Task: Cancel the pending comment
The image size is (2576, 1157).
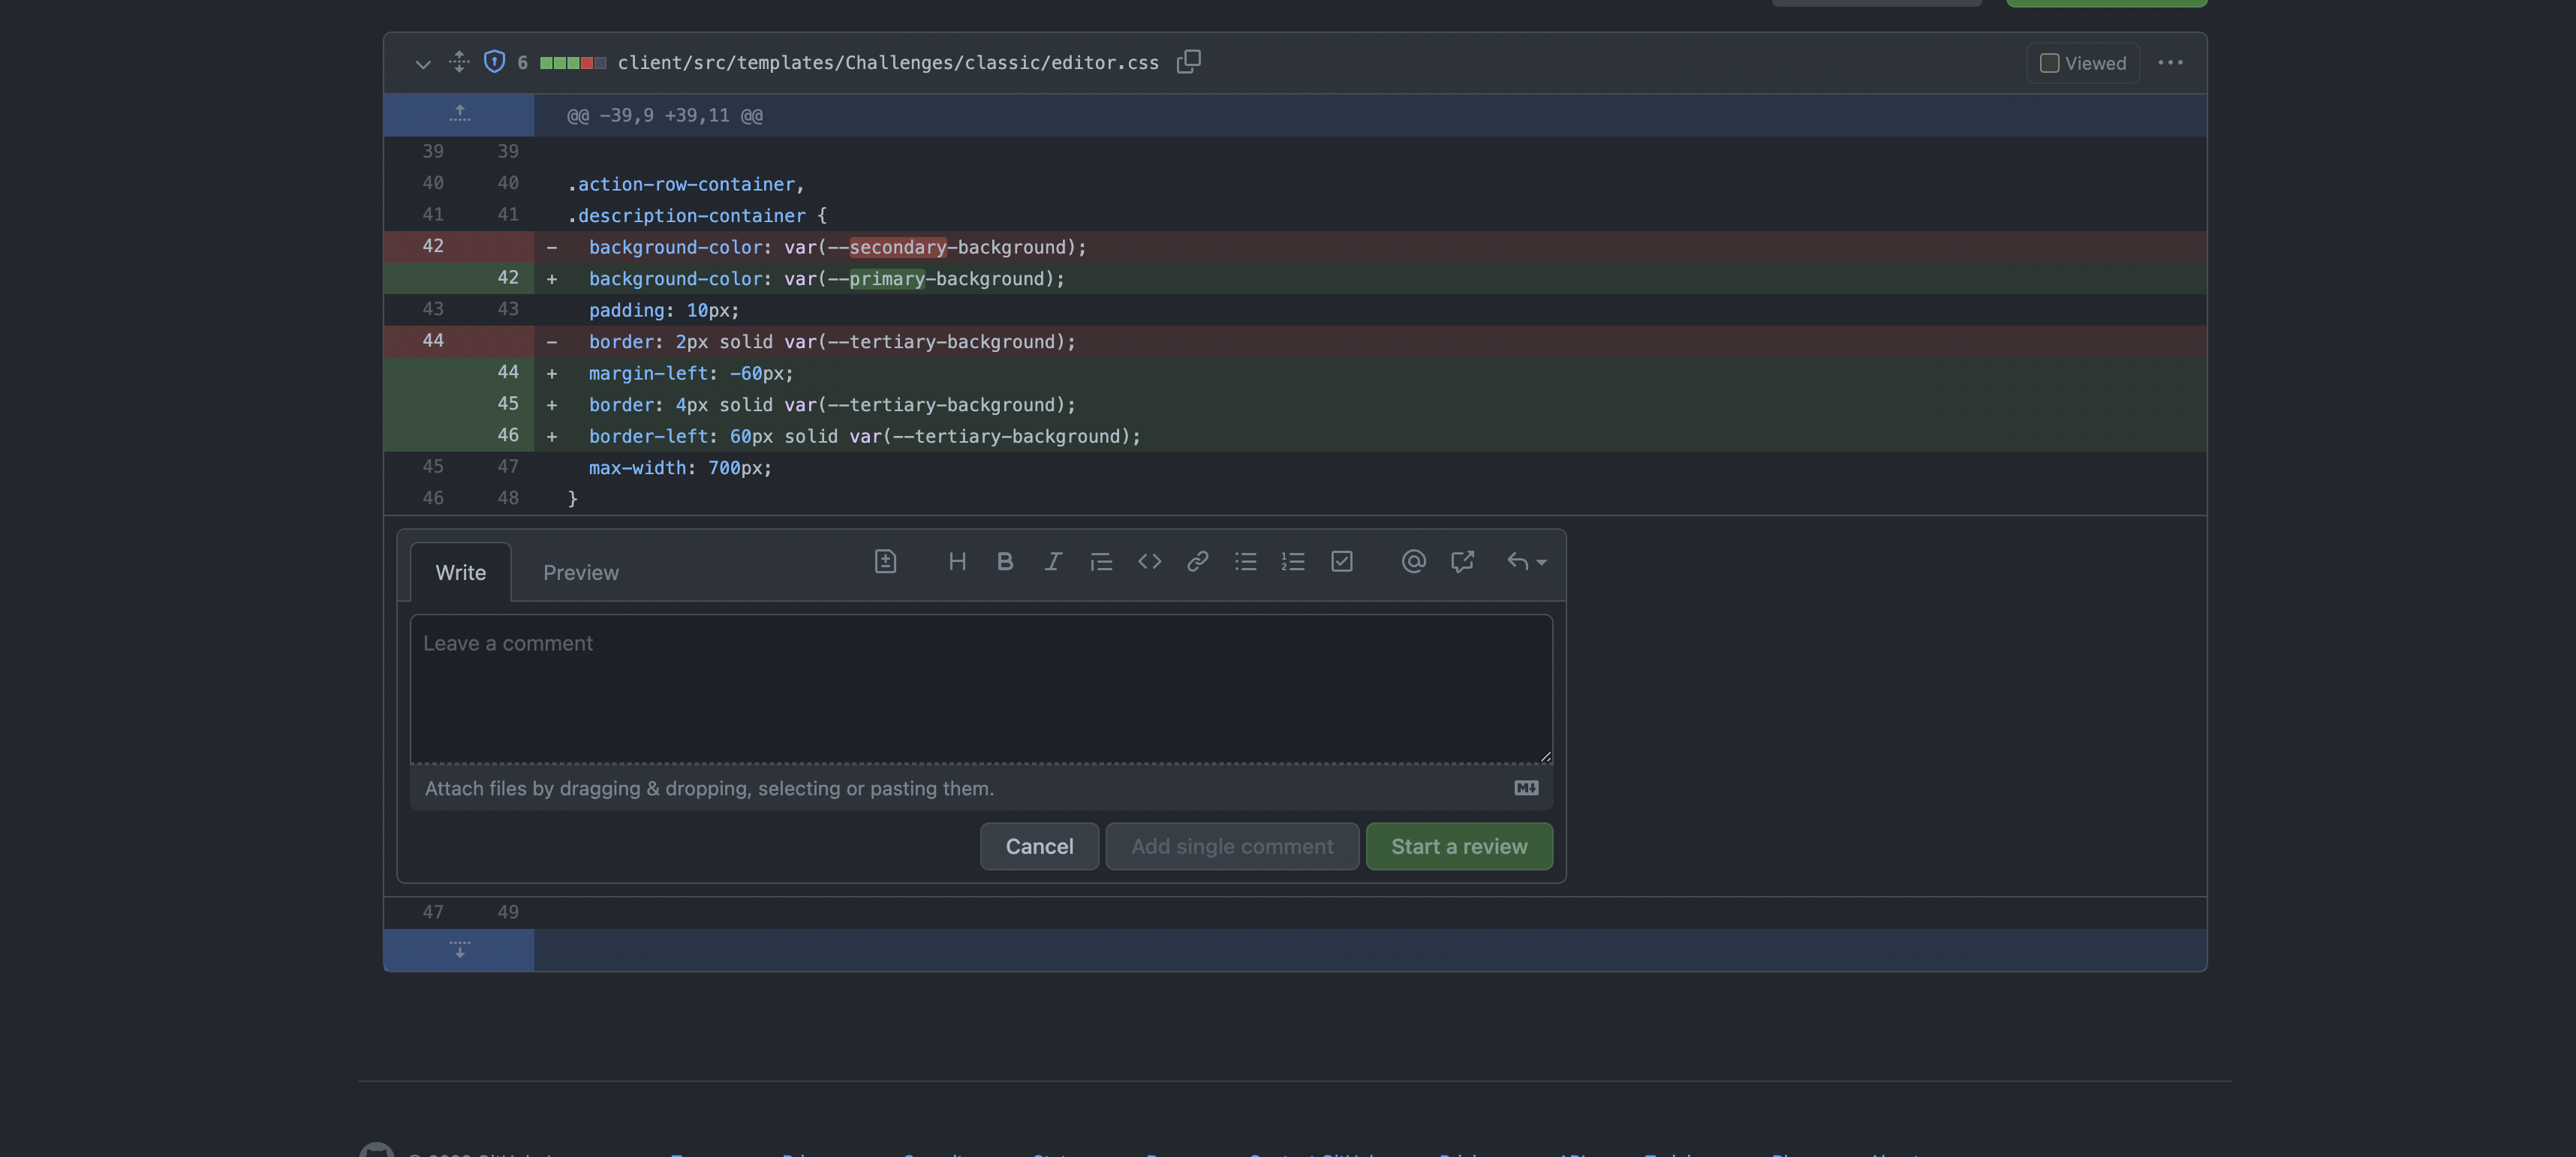Action: point(1039,846)
